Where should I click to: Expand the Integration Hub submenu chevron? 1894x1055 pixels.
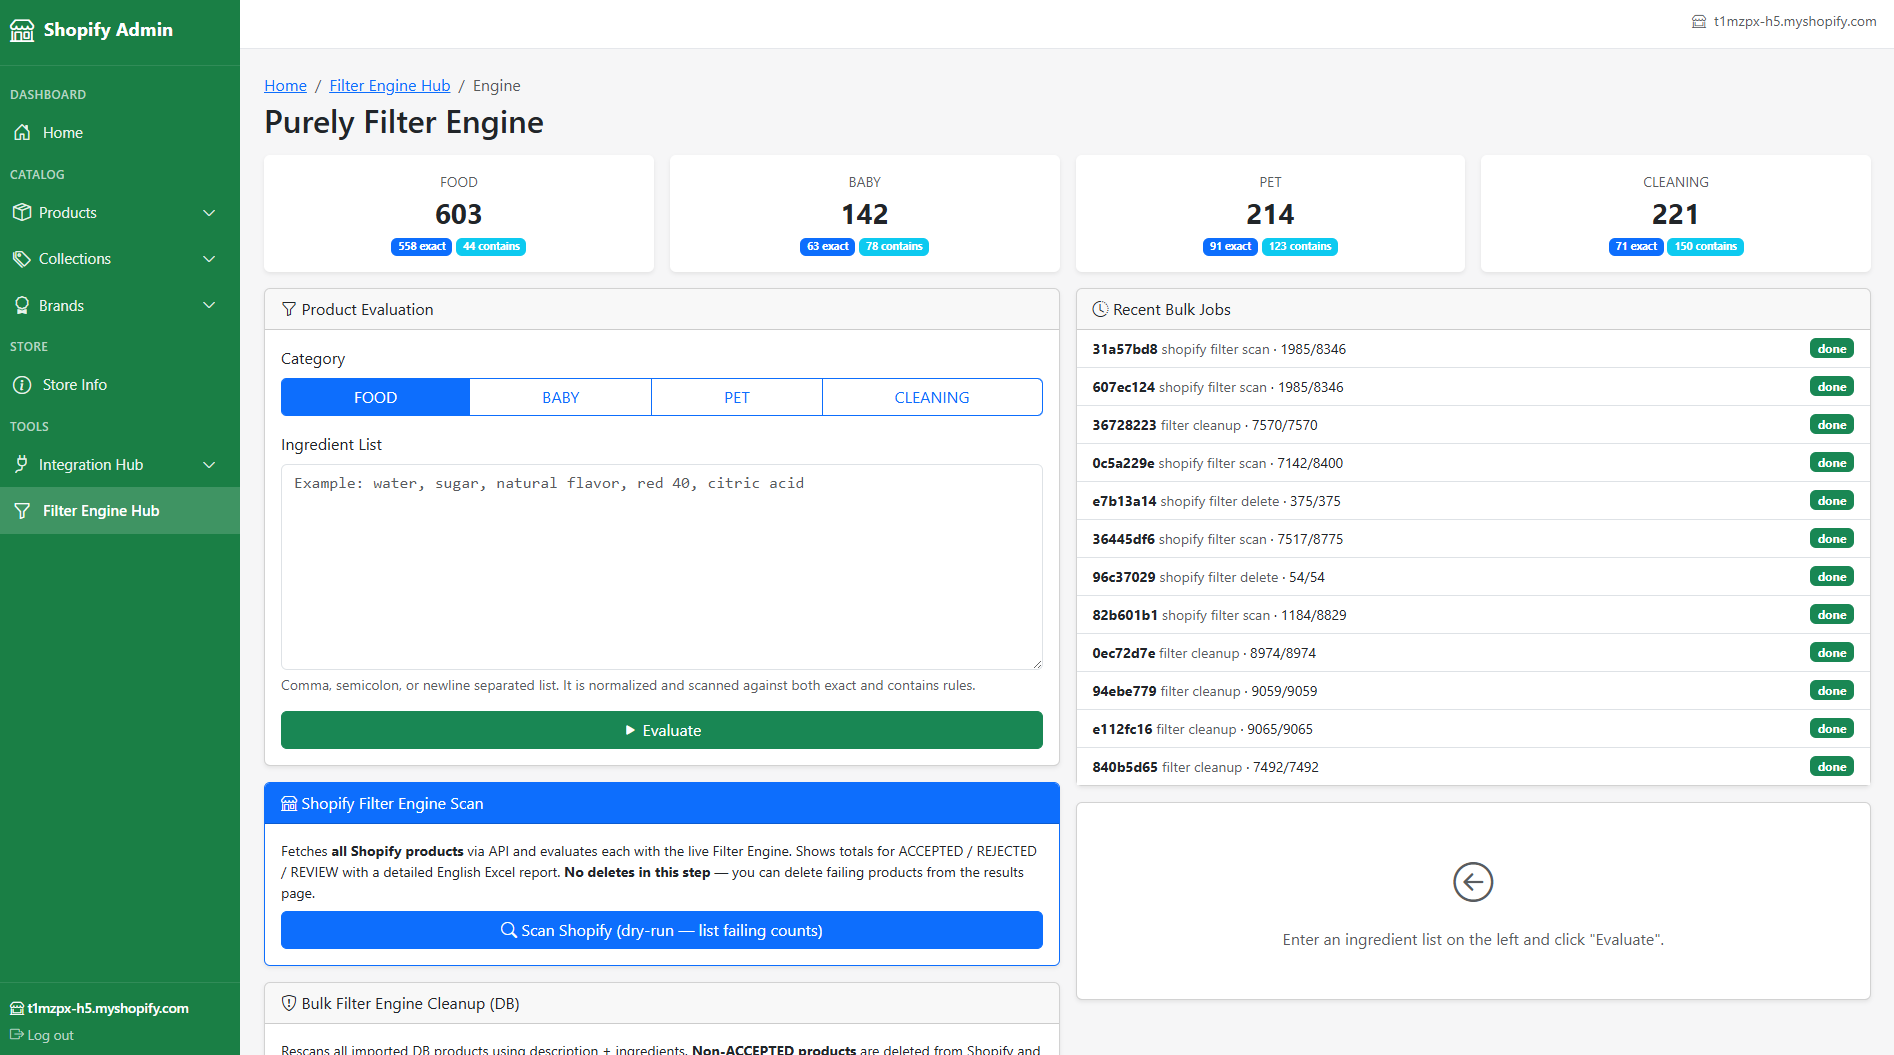(209, 465)
